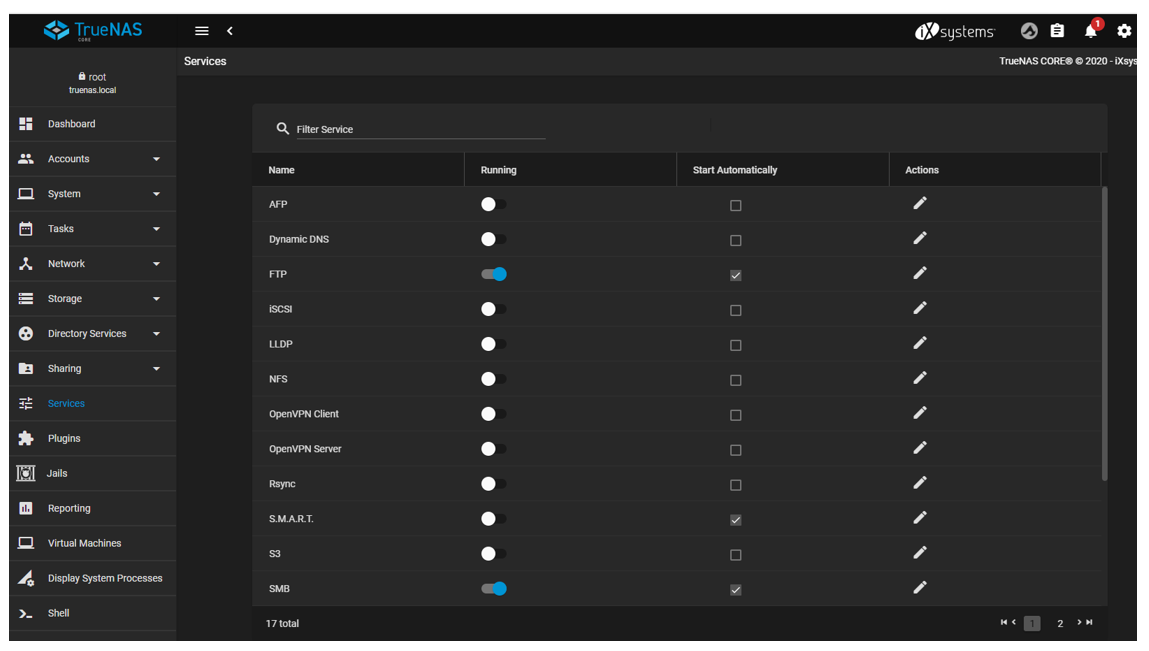This screenshot has height=651, width=1149.
Task: Edit the OpenVPN Client configuration
Action: tap(920, 413)
